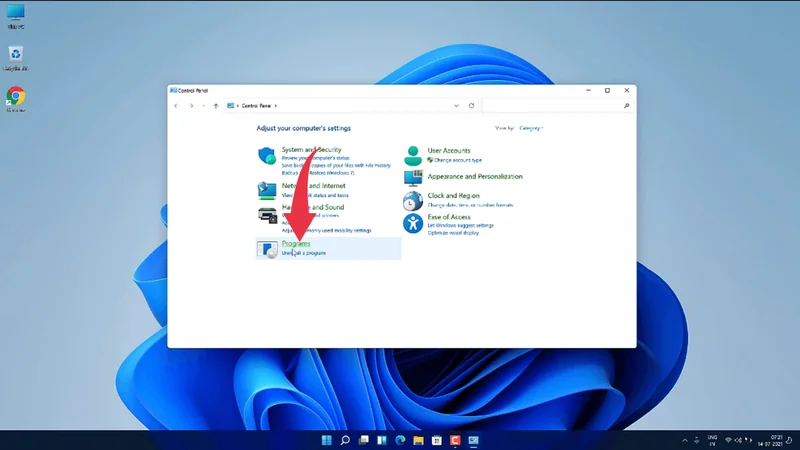
Task: Click the Recycle Bin desktop icon
Action: [16, 54]
